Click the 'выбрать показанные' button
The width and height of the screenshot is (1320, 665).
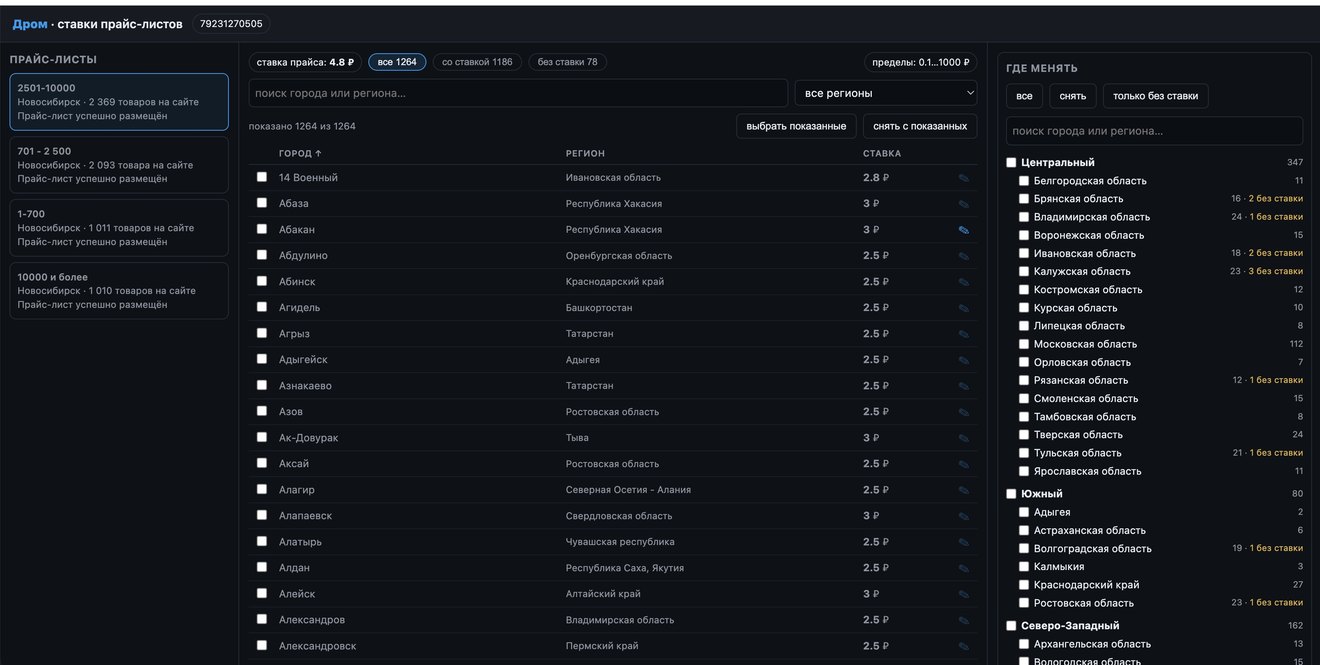point(796,126)
